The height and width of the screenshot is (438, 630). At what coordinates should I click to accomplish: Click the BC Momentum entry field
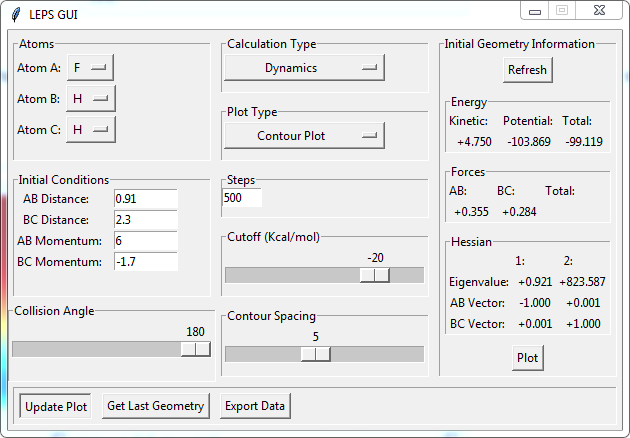(145, 262)
